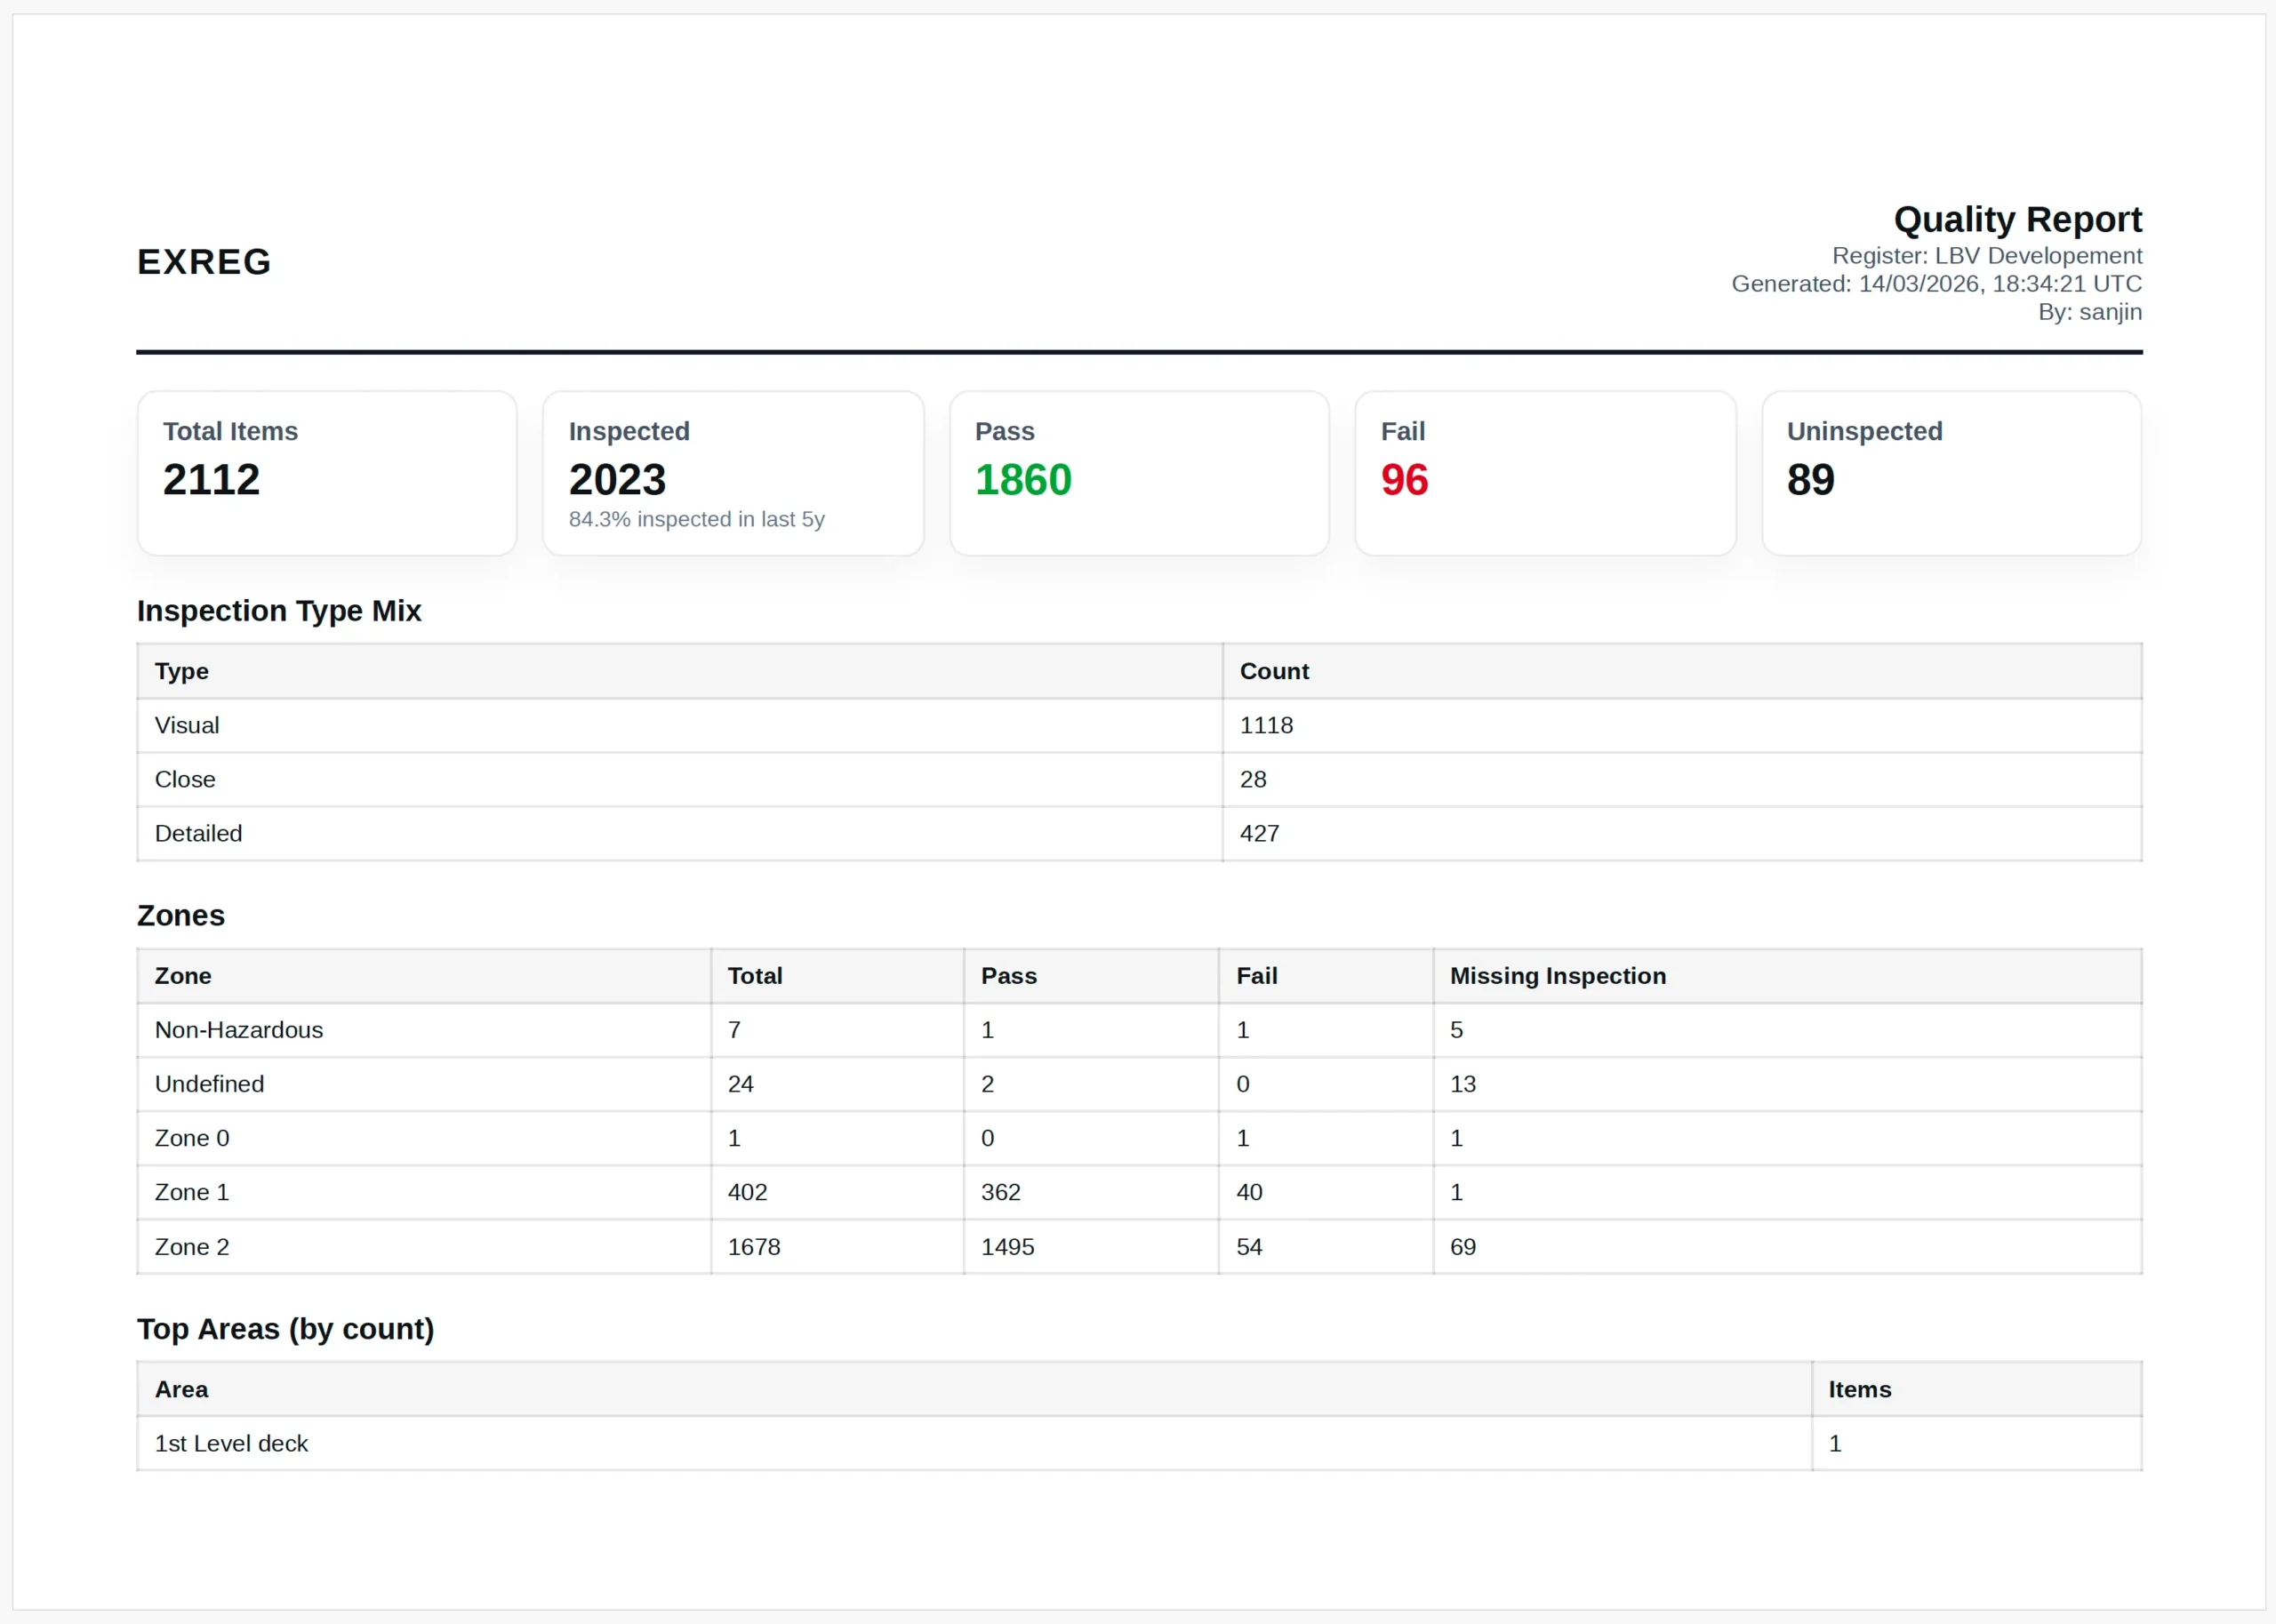Viewport: 2276px width, 1624px height.
Task: Click the Zones section heading
Action: [181, 915]
